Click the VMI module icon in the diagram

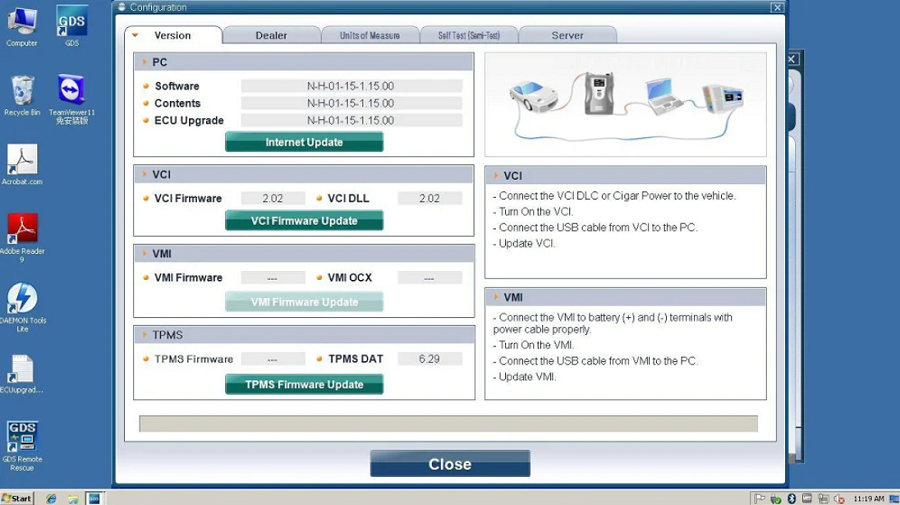(723, 98)
